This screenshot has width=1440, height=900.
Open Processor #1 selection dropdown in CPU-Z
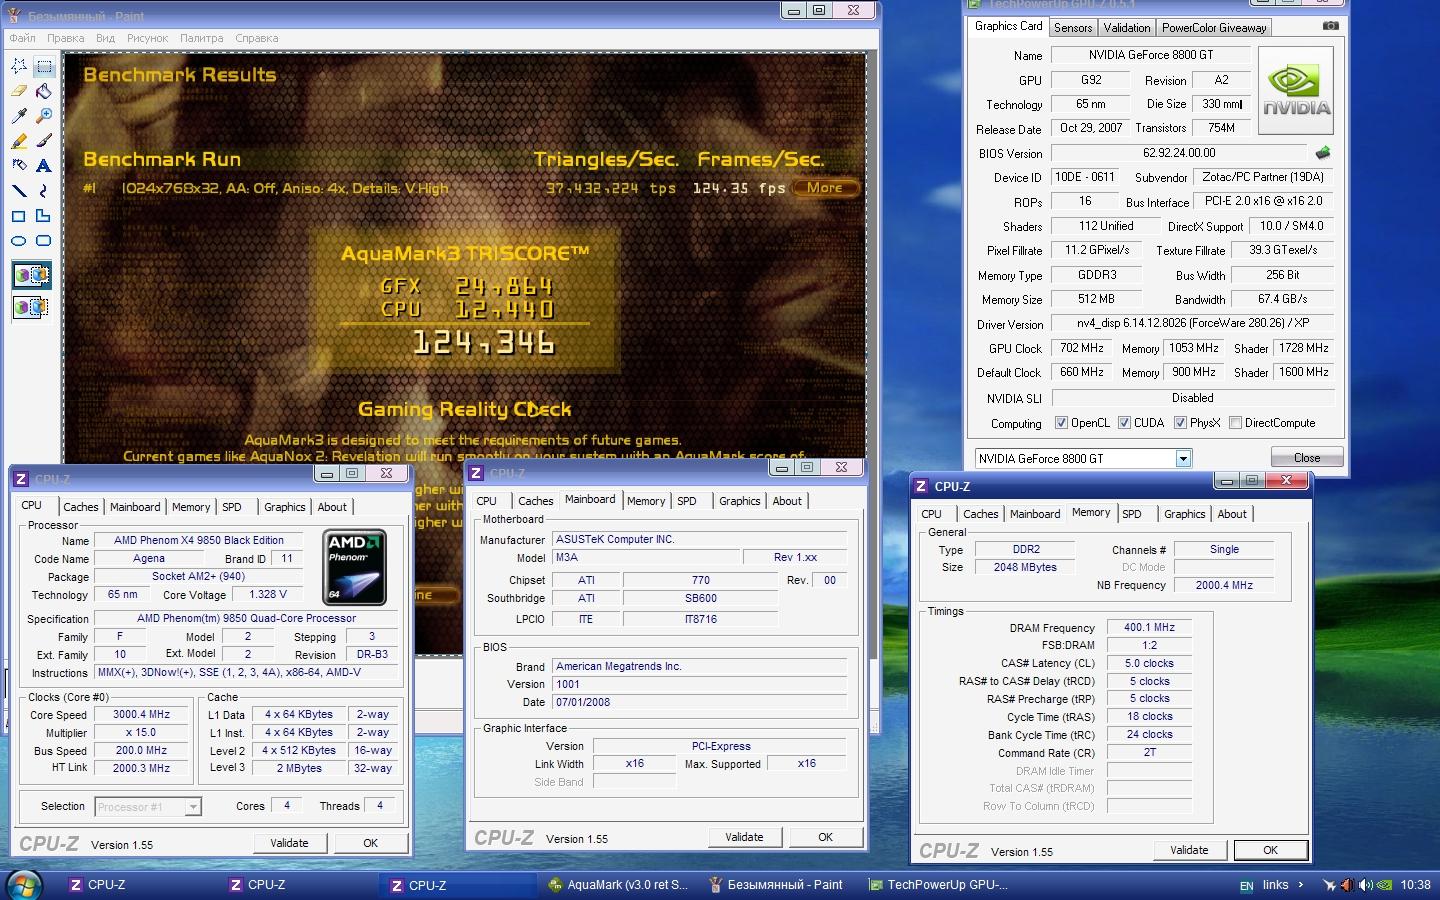click(193, 806)
